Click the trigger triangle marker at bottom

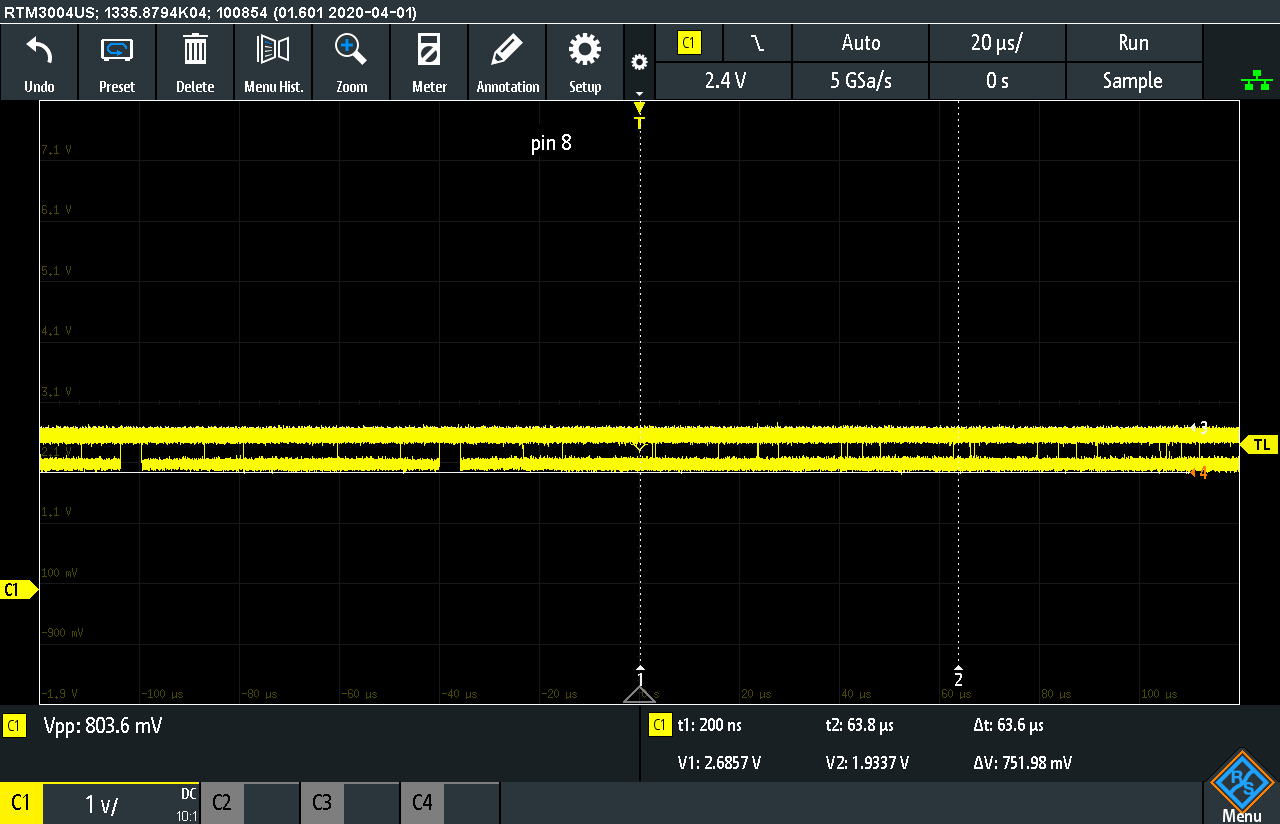pyautogui.click(x=640, y=695)
